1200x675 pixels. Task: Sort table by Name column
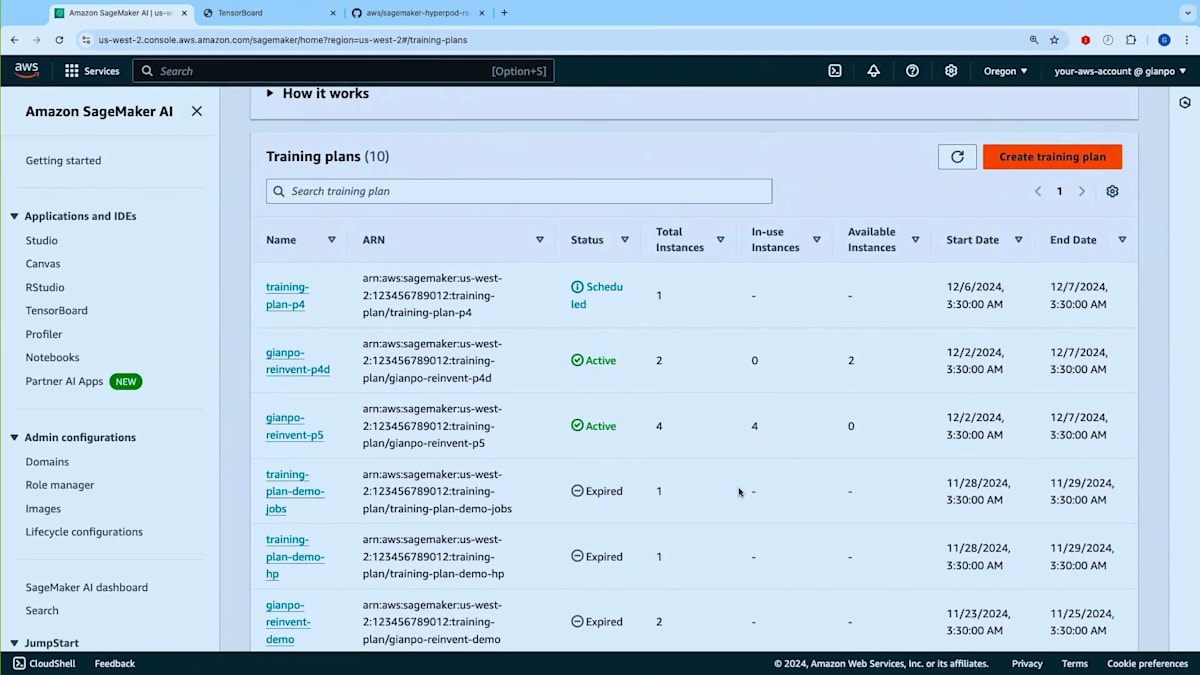[x=332, y=240]
